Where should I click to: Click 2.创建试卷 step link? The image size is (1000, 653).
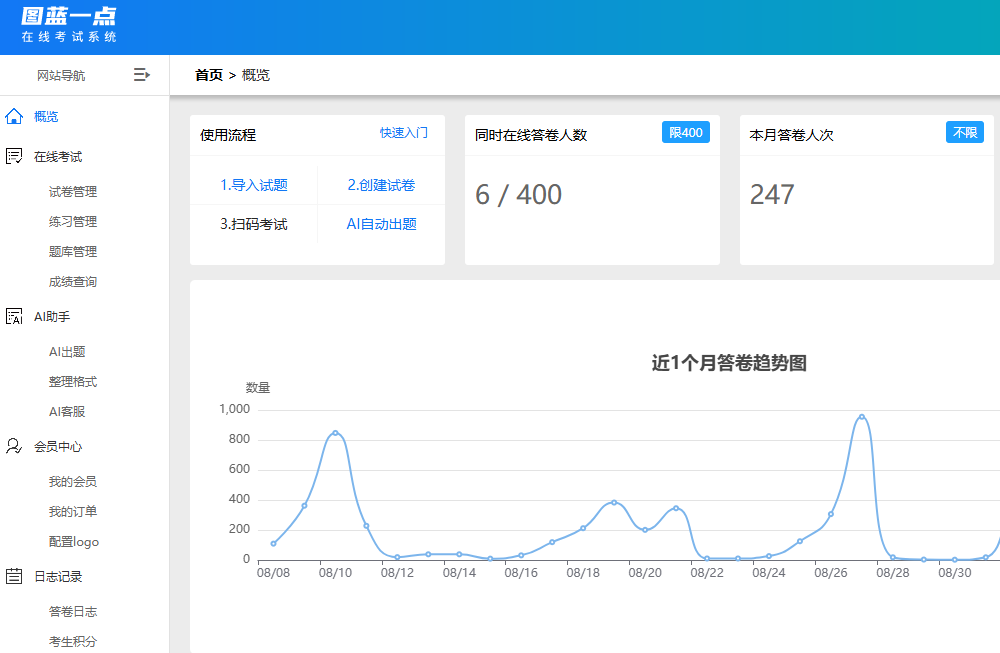pyautogui.click(x=381, y=185)
